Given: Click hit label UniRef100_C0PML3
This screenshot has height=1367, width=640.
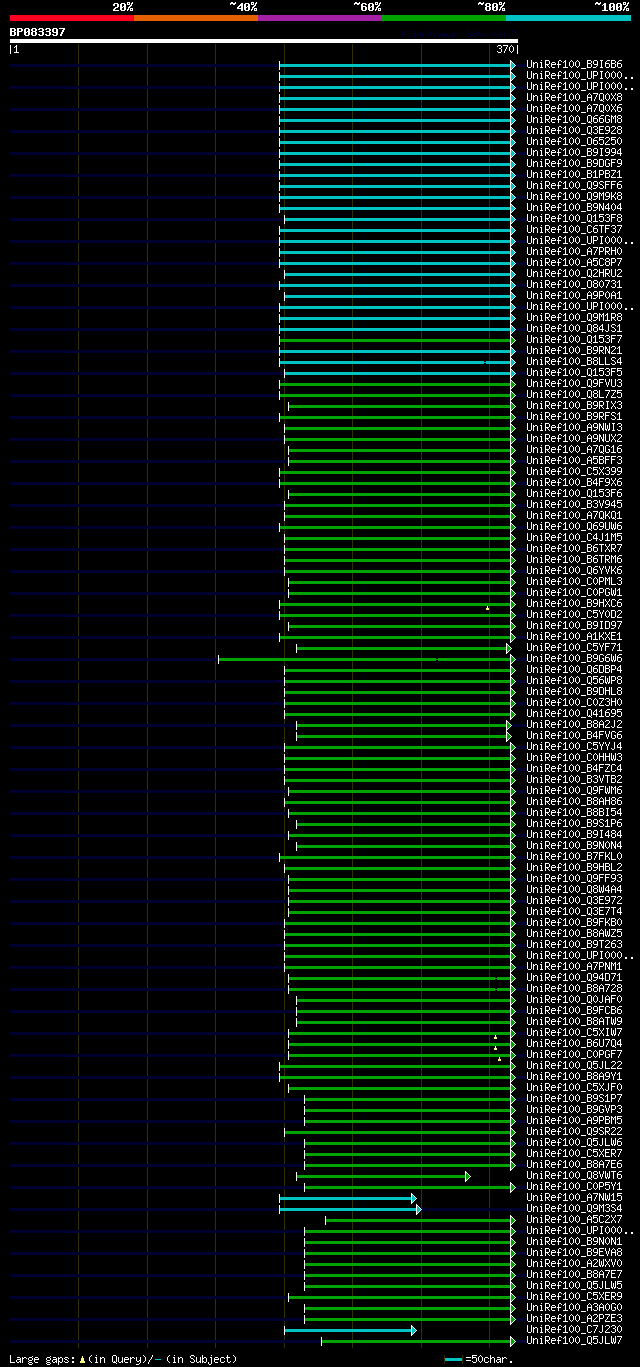Looking at the screenshot, I should (574, 582).
